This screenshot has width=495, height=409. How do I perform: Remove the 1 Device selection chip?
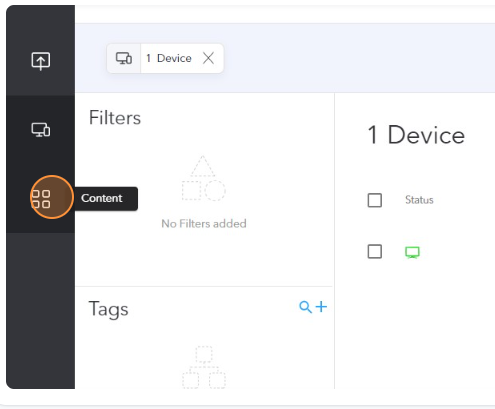(208, 58)
